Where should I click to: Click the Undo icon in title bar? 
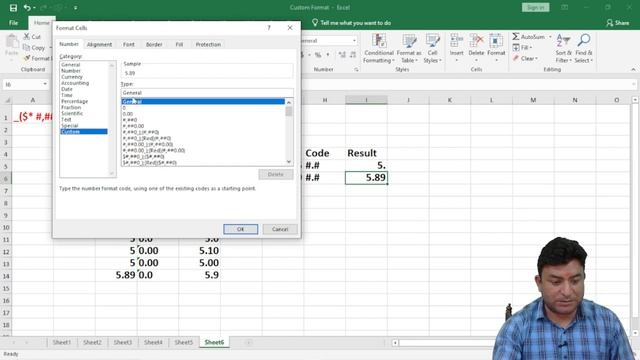pos(27,8)
